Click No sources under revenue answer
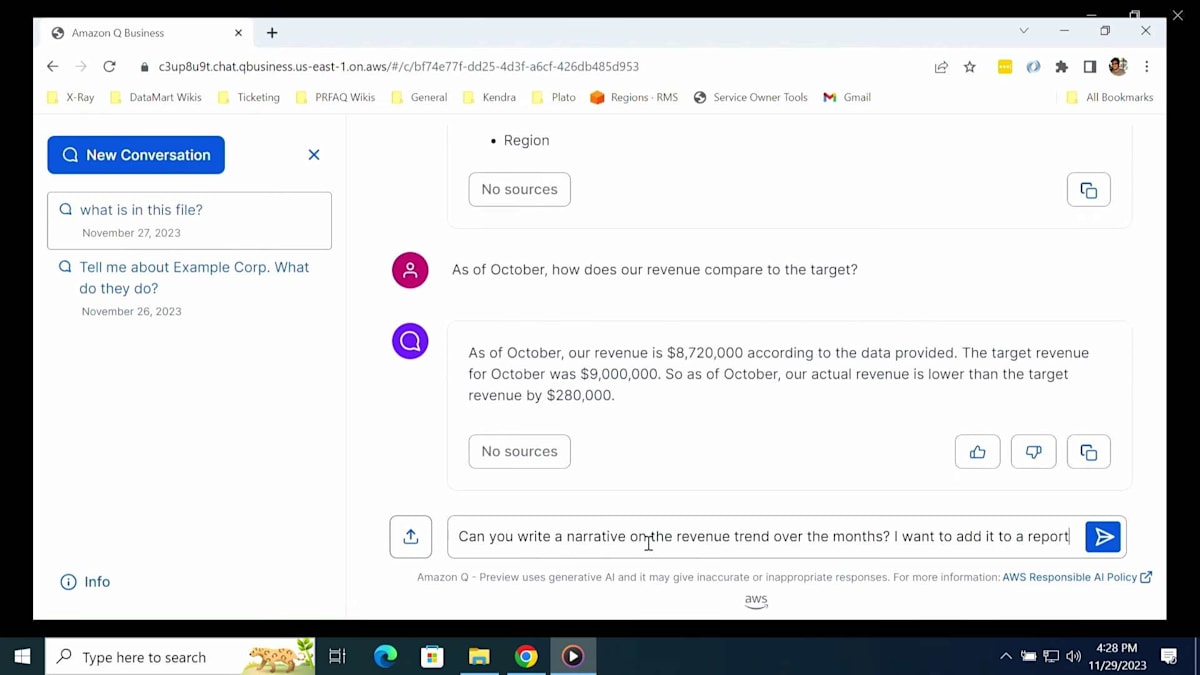The height and width of the screenshot is (675, 1200). [519, 452]
